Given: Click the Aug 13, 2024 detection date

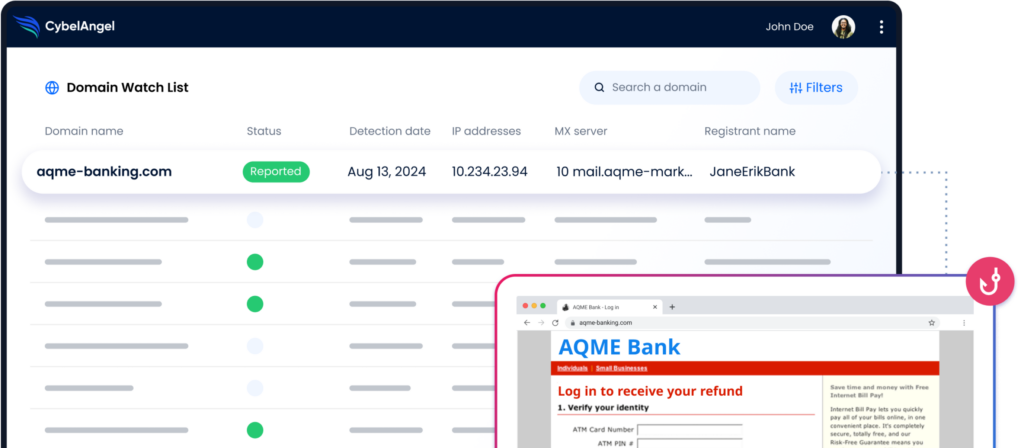Looking at the screenshot, I should point(386,172).
